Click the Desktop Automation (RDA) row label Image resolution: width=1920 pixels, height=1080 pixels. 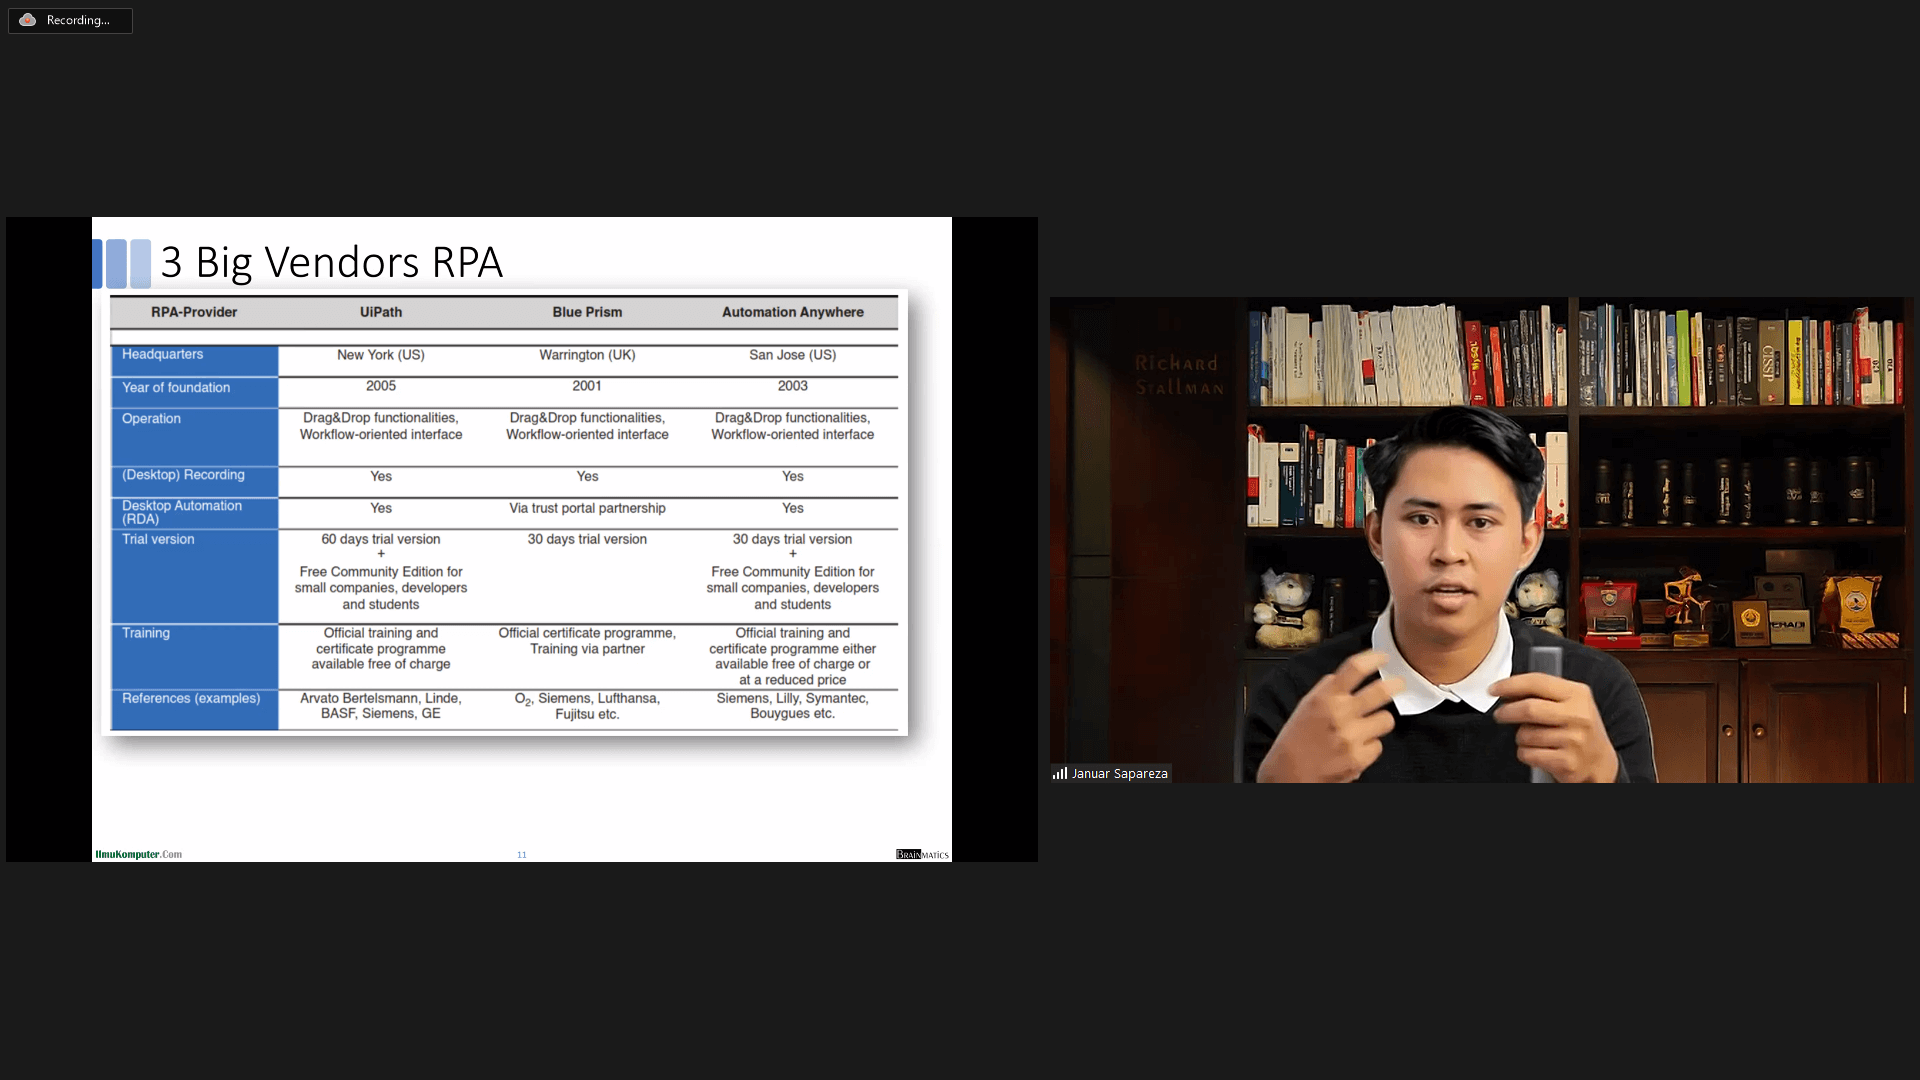[181, 512]
